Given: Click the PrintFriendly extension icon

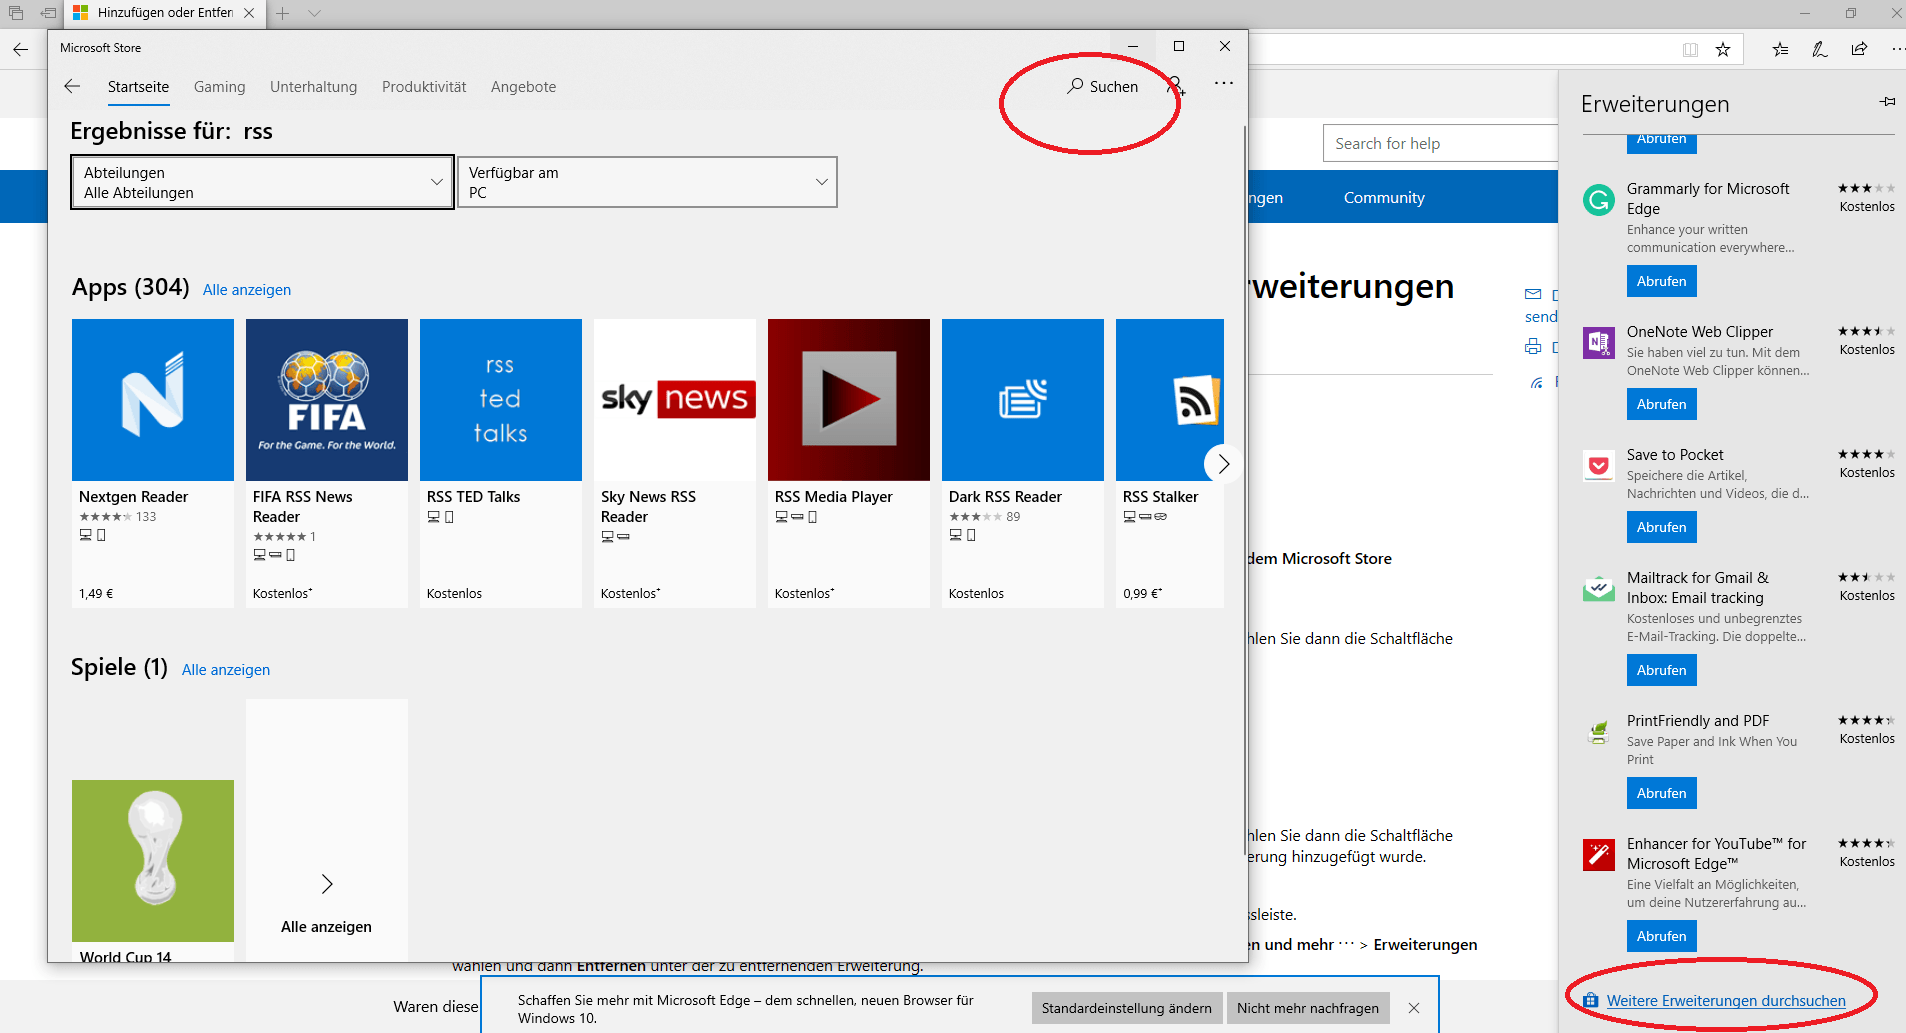Looking at the screenshot, I should pyautogui.click(x=1599, y=732).
